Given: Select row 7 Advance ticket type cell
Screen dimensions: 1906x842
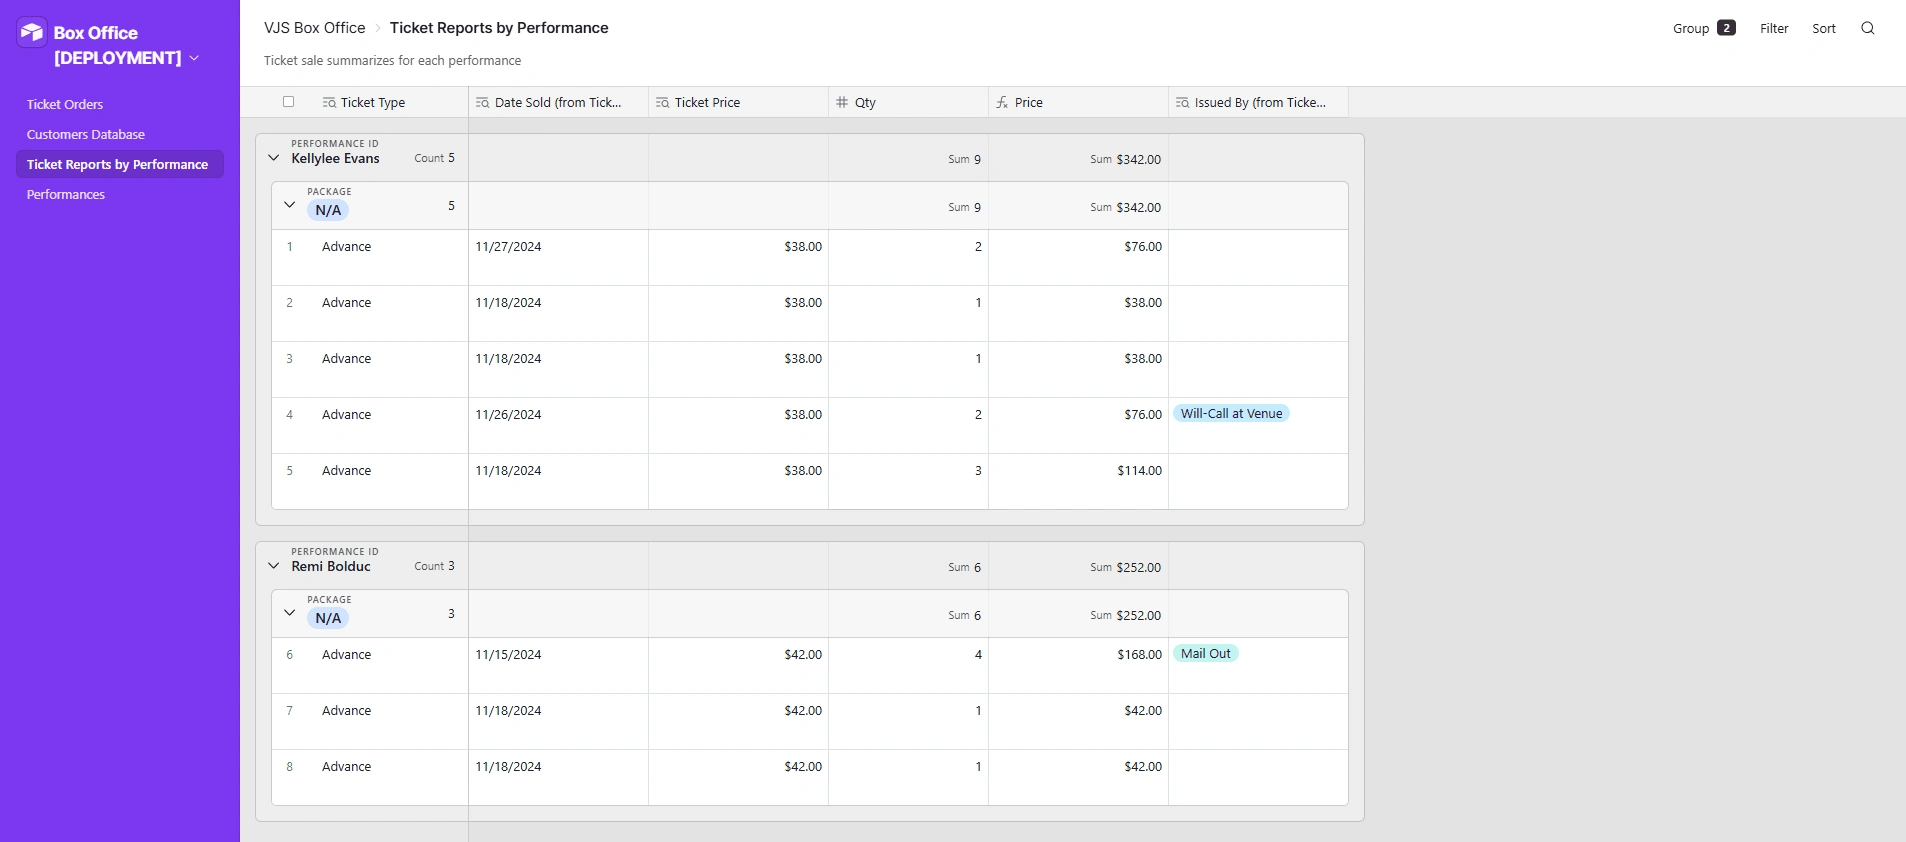Looking at the screenshot, I should [x=370, y=722].
